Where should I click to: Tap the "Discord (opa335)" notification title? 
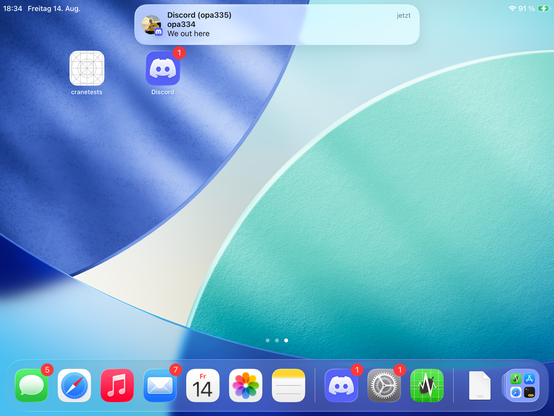coord(199,15)
